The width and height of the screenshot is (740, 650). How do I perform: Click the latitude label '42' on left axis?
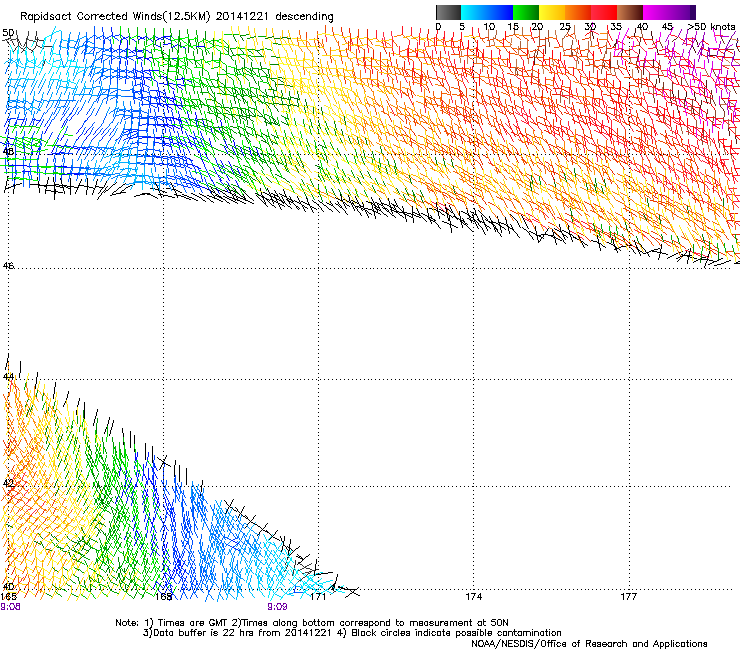click(8, 483)
